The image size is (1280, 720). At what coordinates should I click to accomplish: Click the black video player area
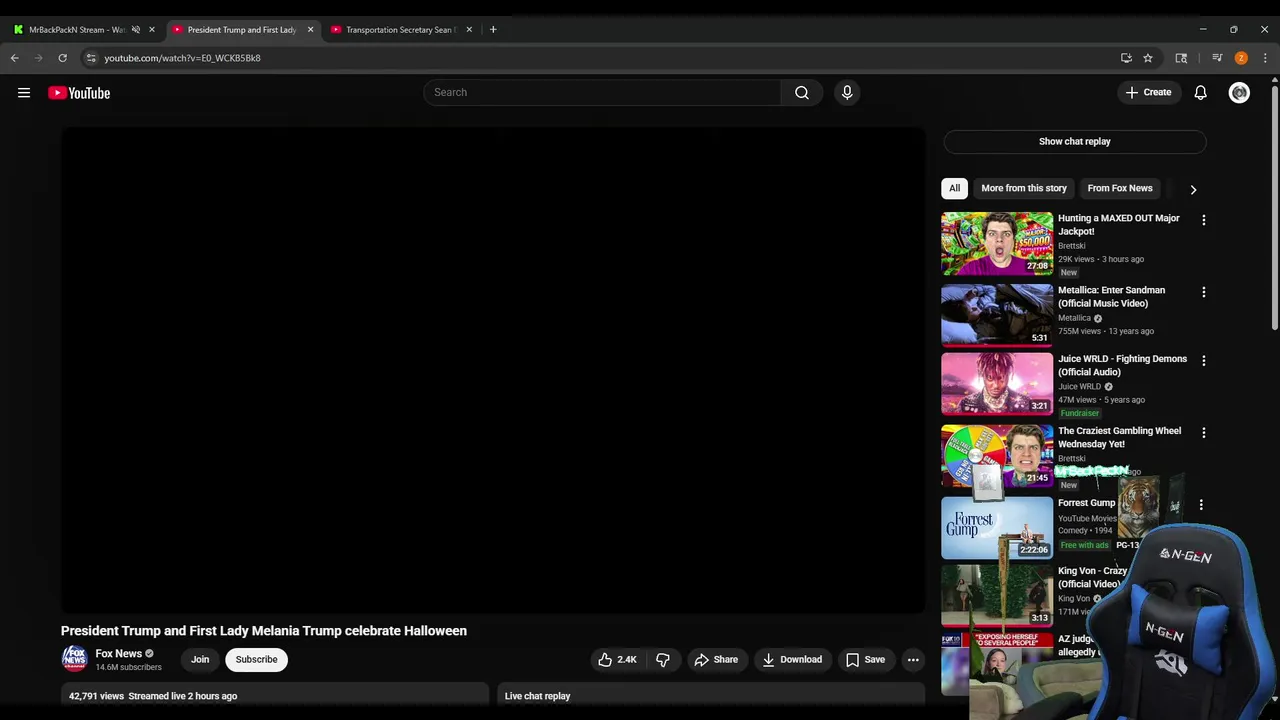point(493,370)
